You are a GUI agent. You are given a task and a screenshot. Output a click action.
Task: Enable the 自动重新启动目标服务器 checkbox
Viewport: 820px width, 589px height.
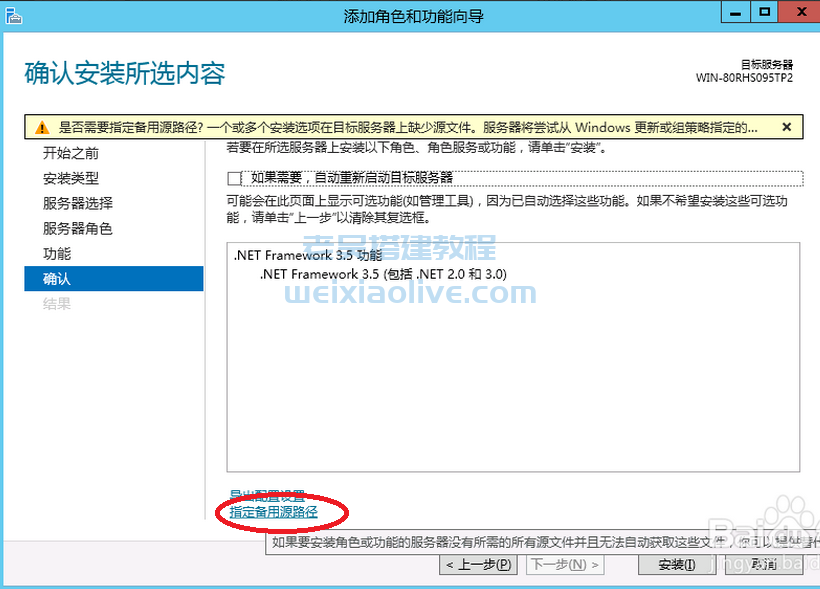[x=235, y=178]
